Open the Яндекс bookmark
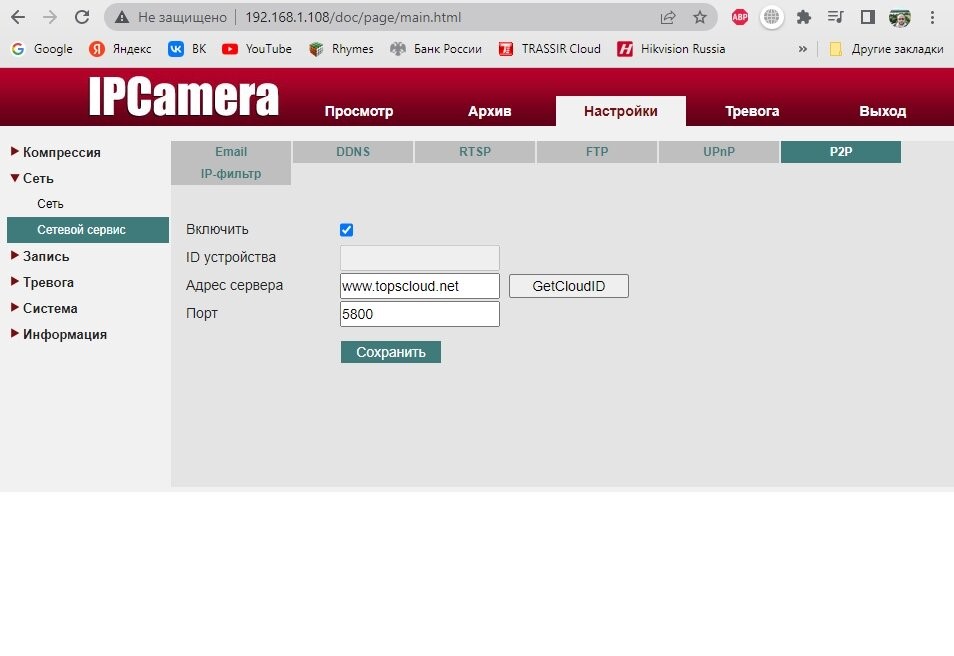This screenshot has width=954, height=656. (120, 49)
